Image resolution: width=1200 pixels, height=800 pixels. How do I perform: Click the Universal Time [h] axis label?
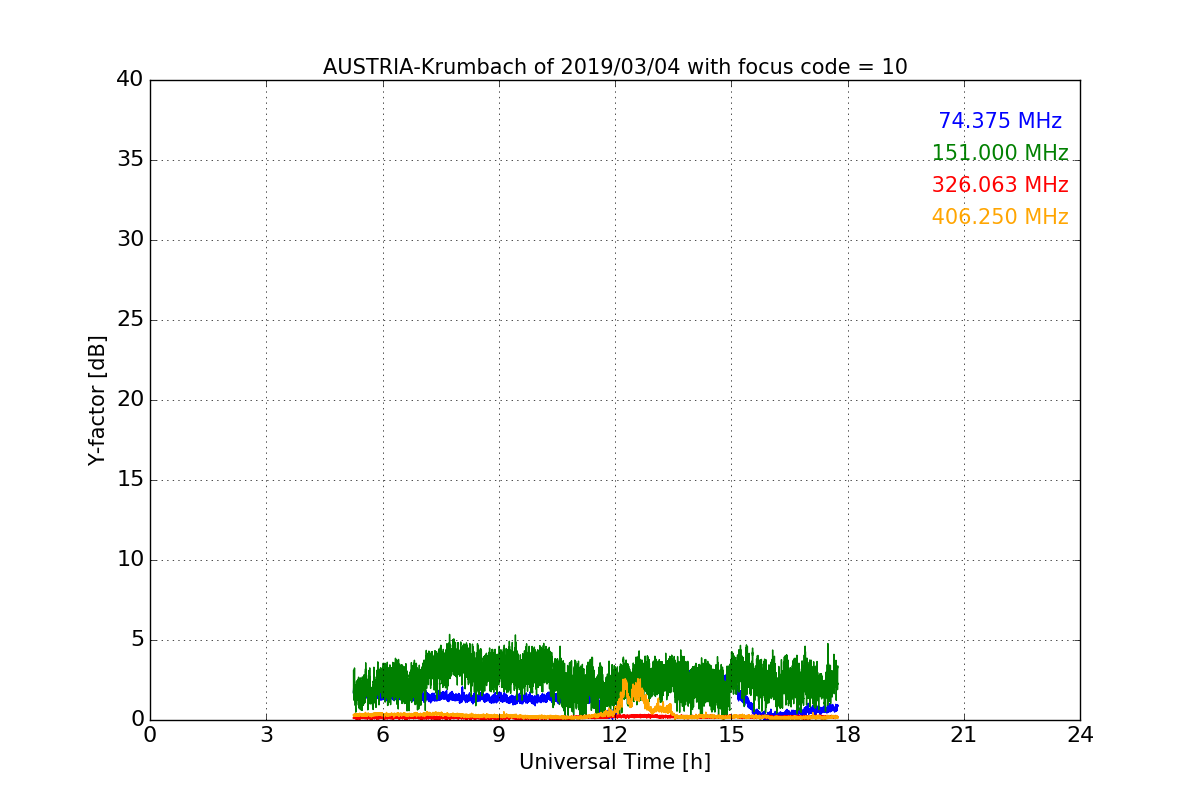615,762
